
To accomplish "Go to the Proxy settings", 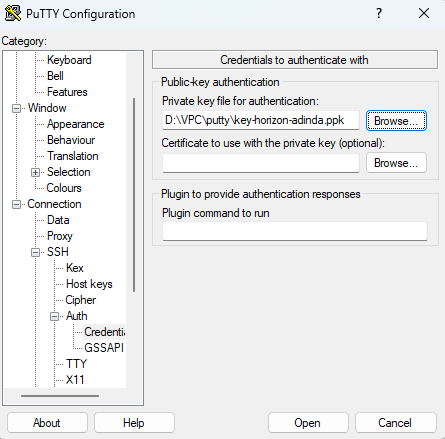I will [60, 236].
